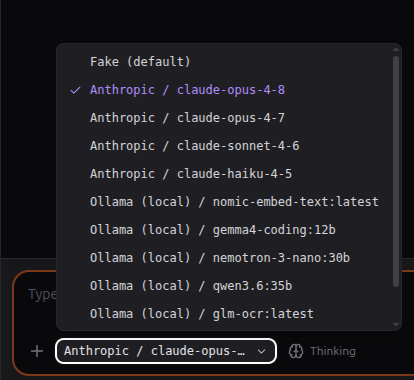Image resolution: width=414 pixels, height=380 pixels.
Task: Click the model list scrollbar thumb
Action: coord(396,171)
